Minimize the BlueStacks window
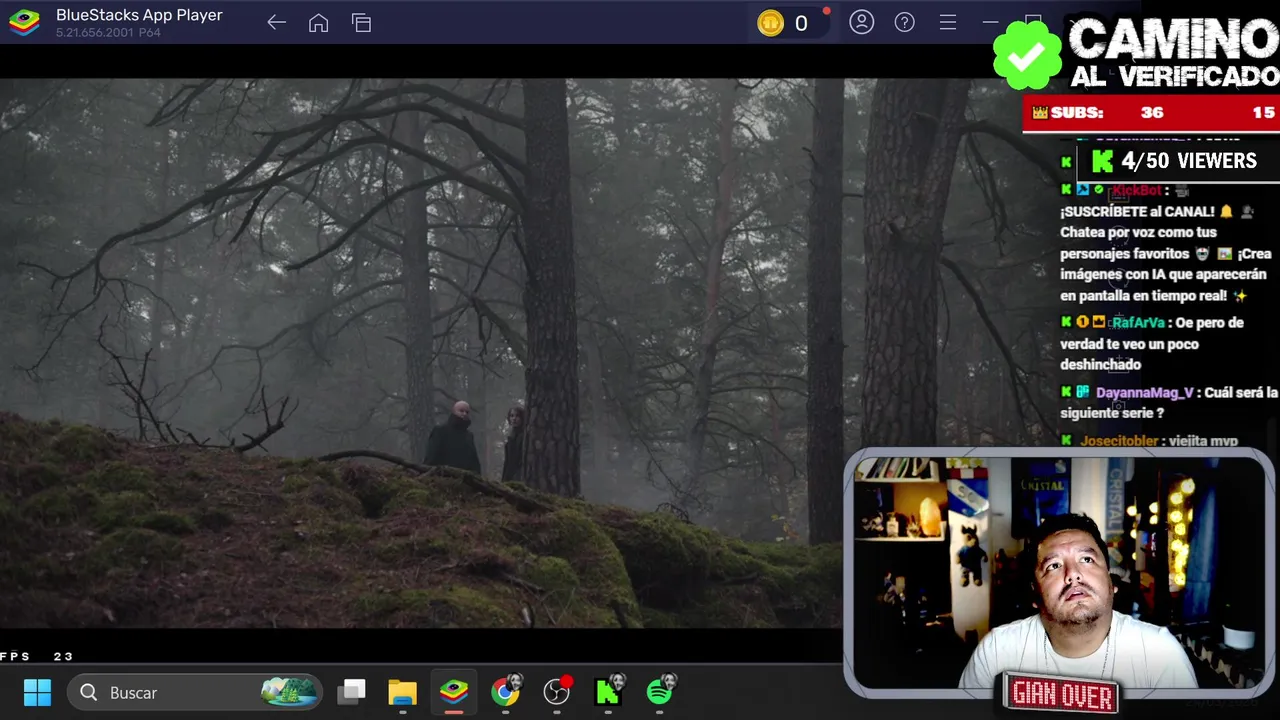This screenshot has height=720, width=1280. (990, 22)
